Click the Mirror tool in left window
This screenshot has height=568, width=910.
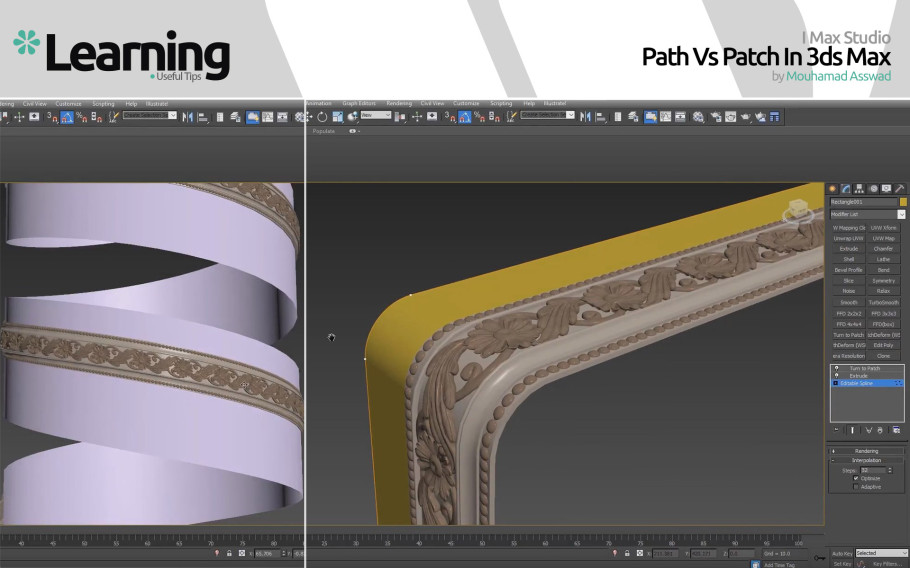coord(187,117)
